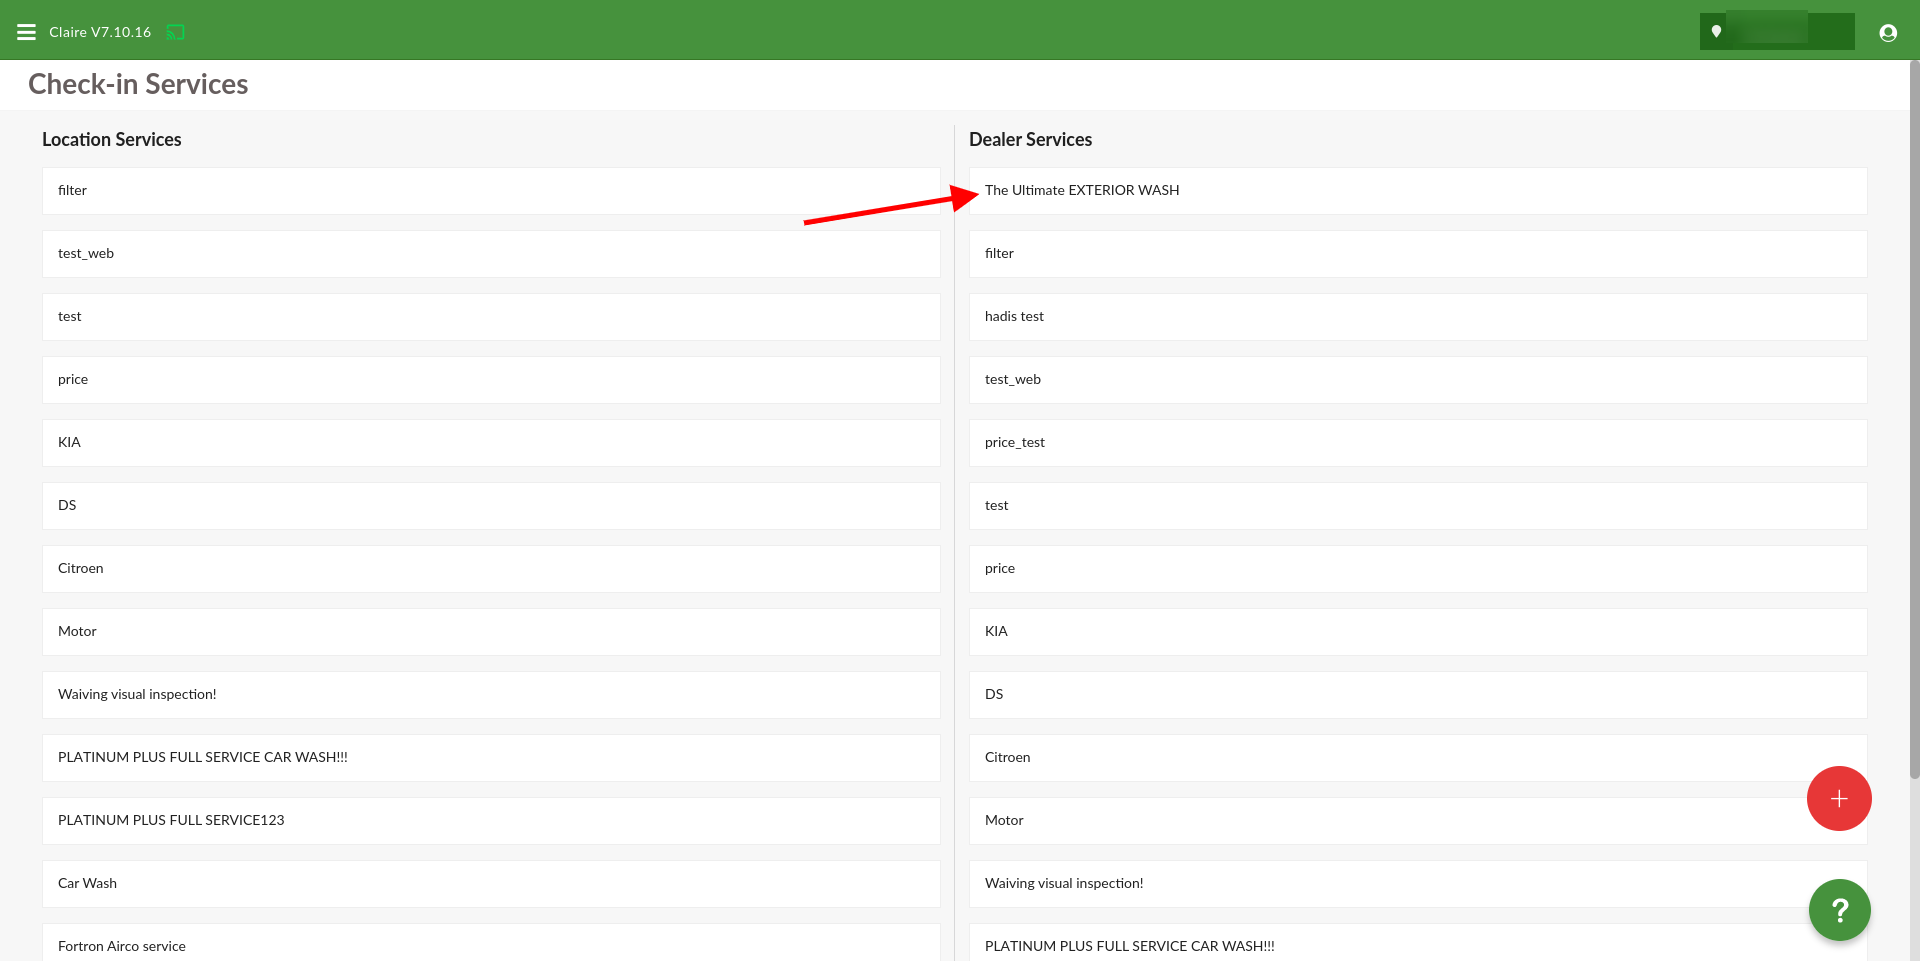Open filter row under Location Services
The height and width of the screenshot is (961, 1920).
[490, 191]
